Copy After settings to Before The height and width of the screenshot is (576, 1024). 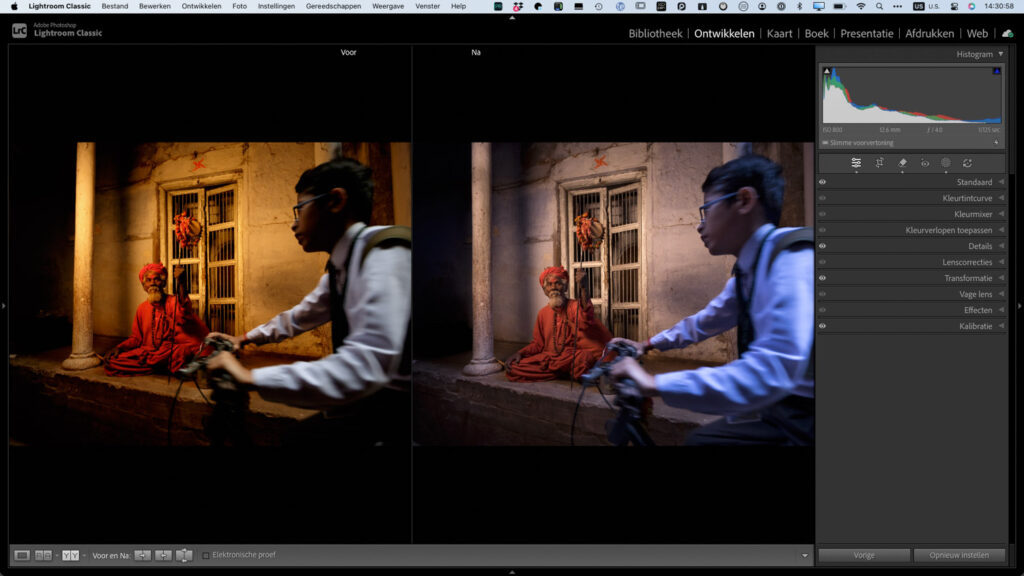(x=163, y=555)
